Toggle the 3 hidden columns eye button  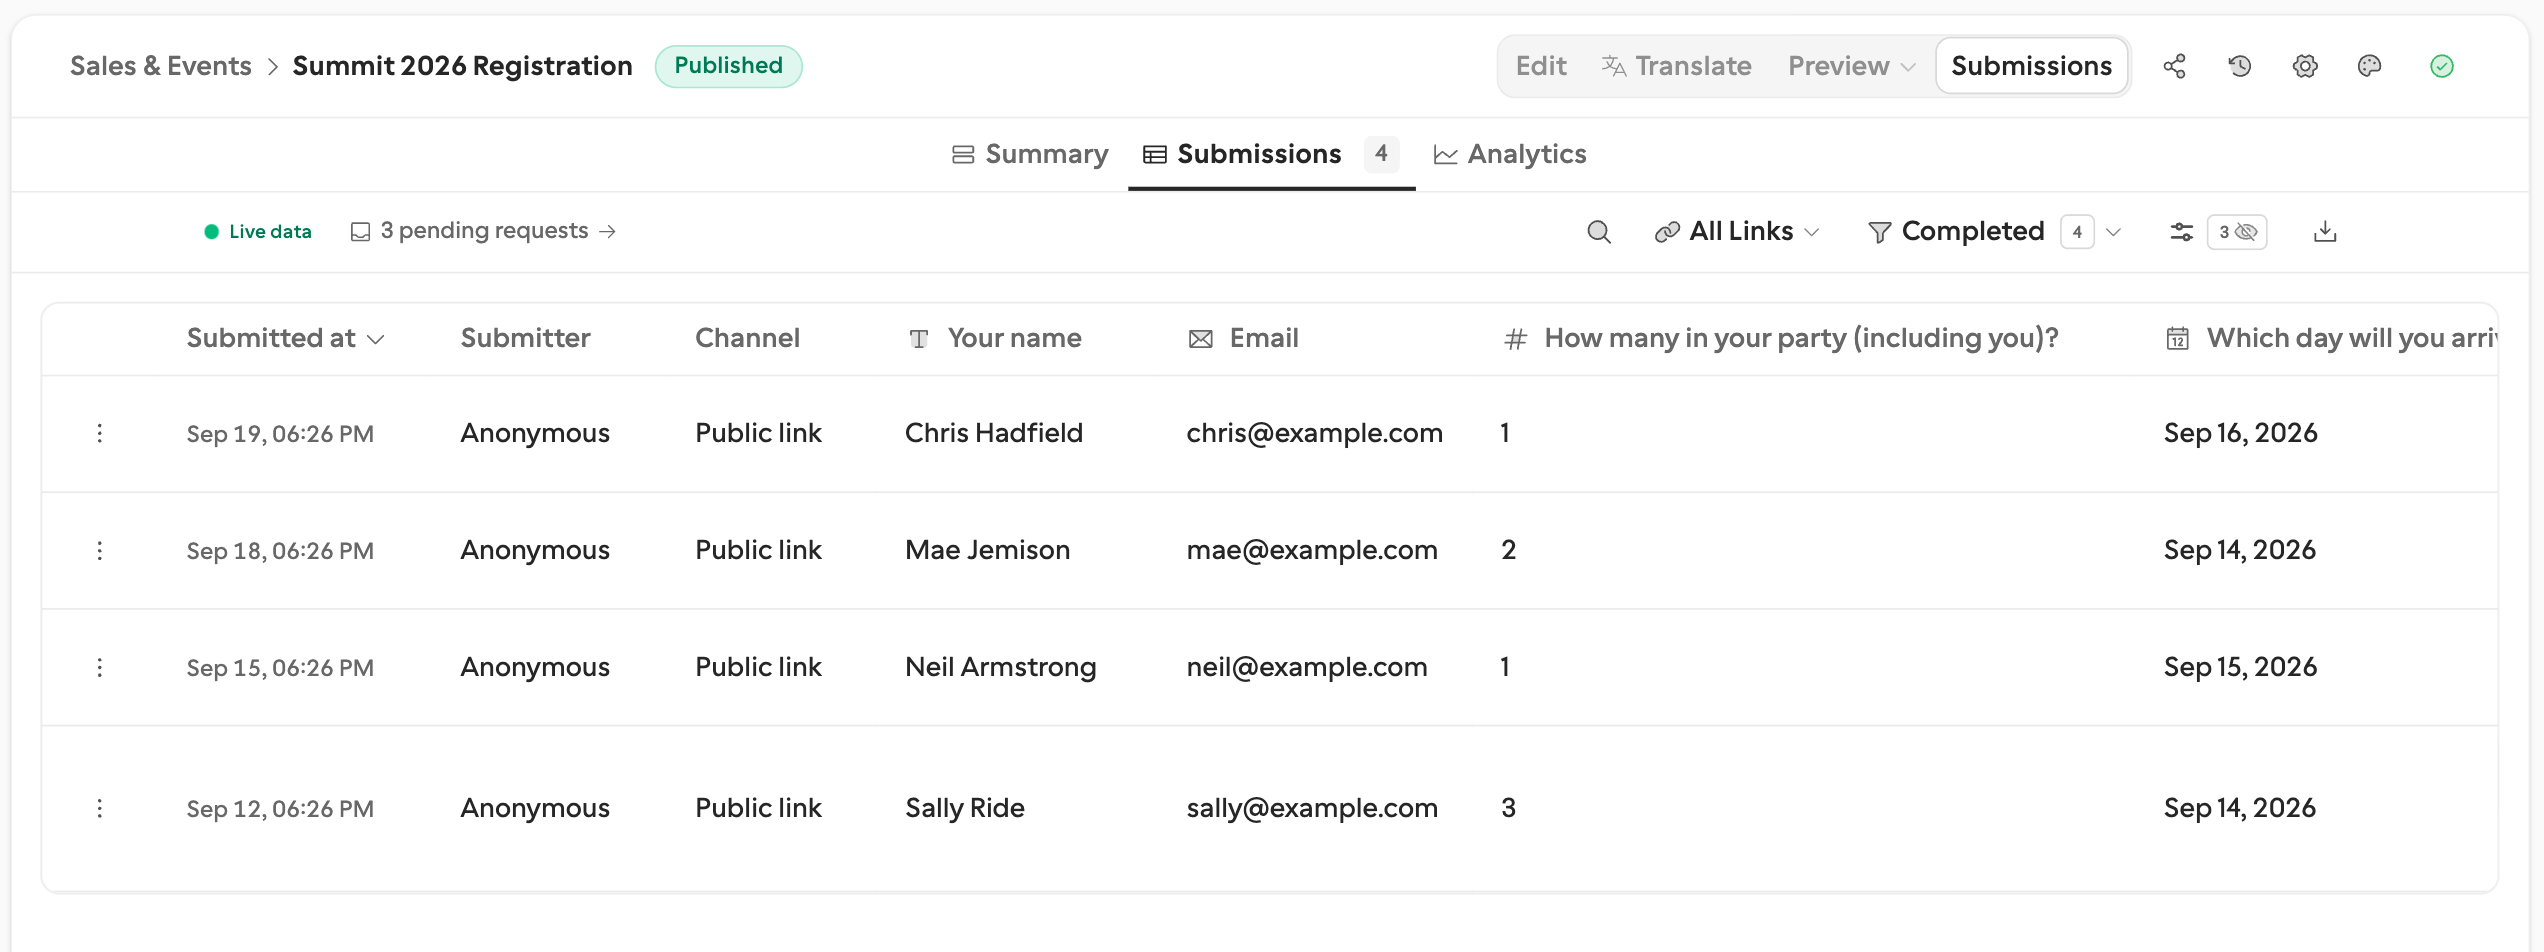click(x=2237, y=232)
